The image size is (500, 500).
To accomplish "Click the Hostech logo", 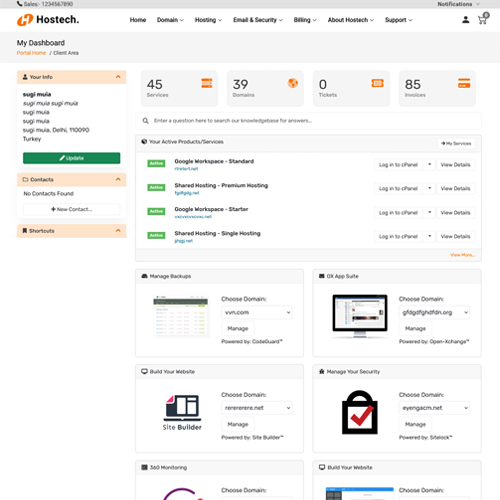I will point(48,20).
